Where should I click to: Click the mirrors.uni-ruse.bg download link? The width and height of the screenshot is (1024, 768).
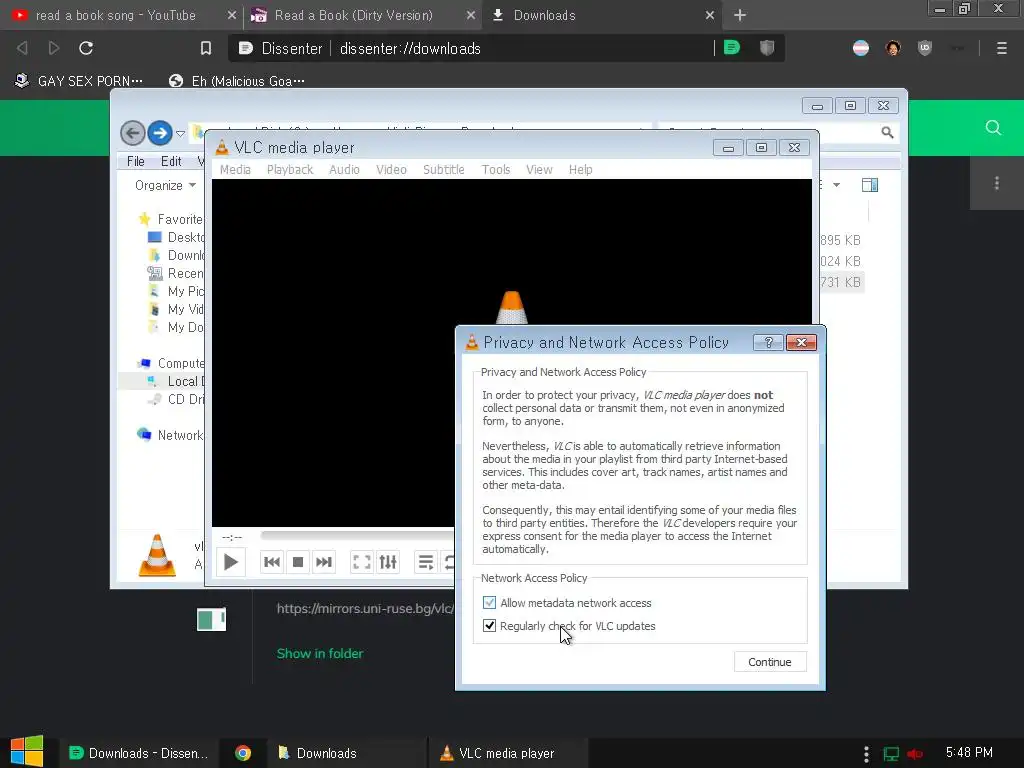364,608
